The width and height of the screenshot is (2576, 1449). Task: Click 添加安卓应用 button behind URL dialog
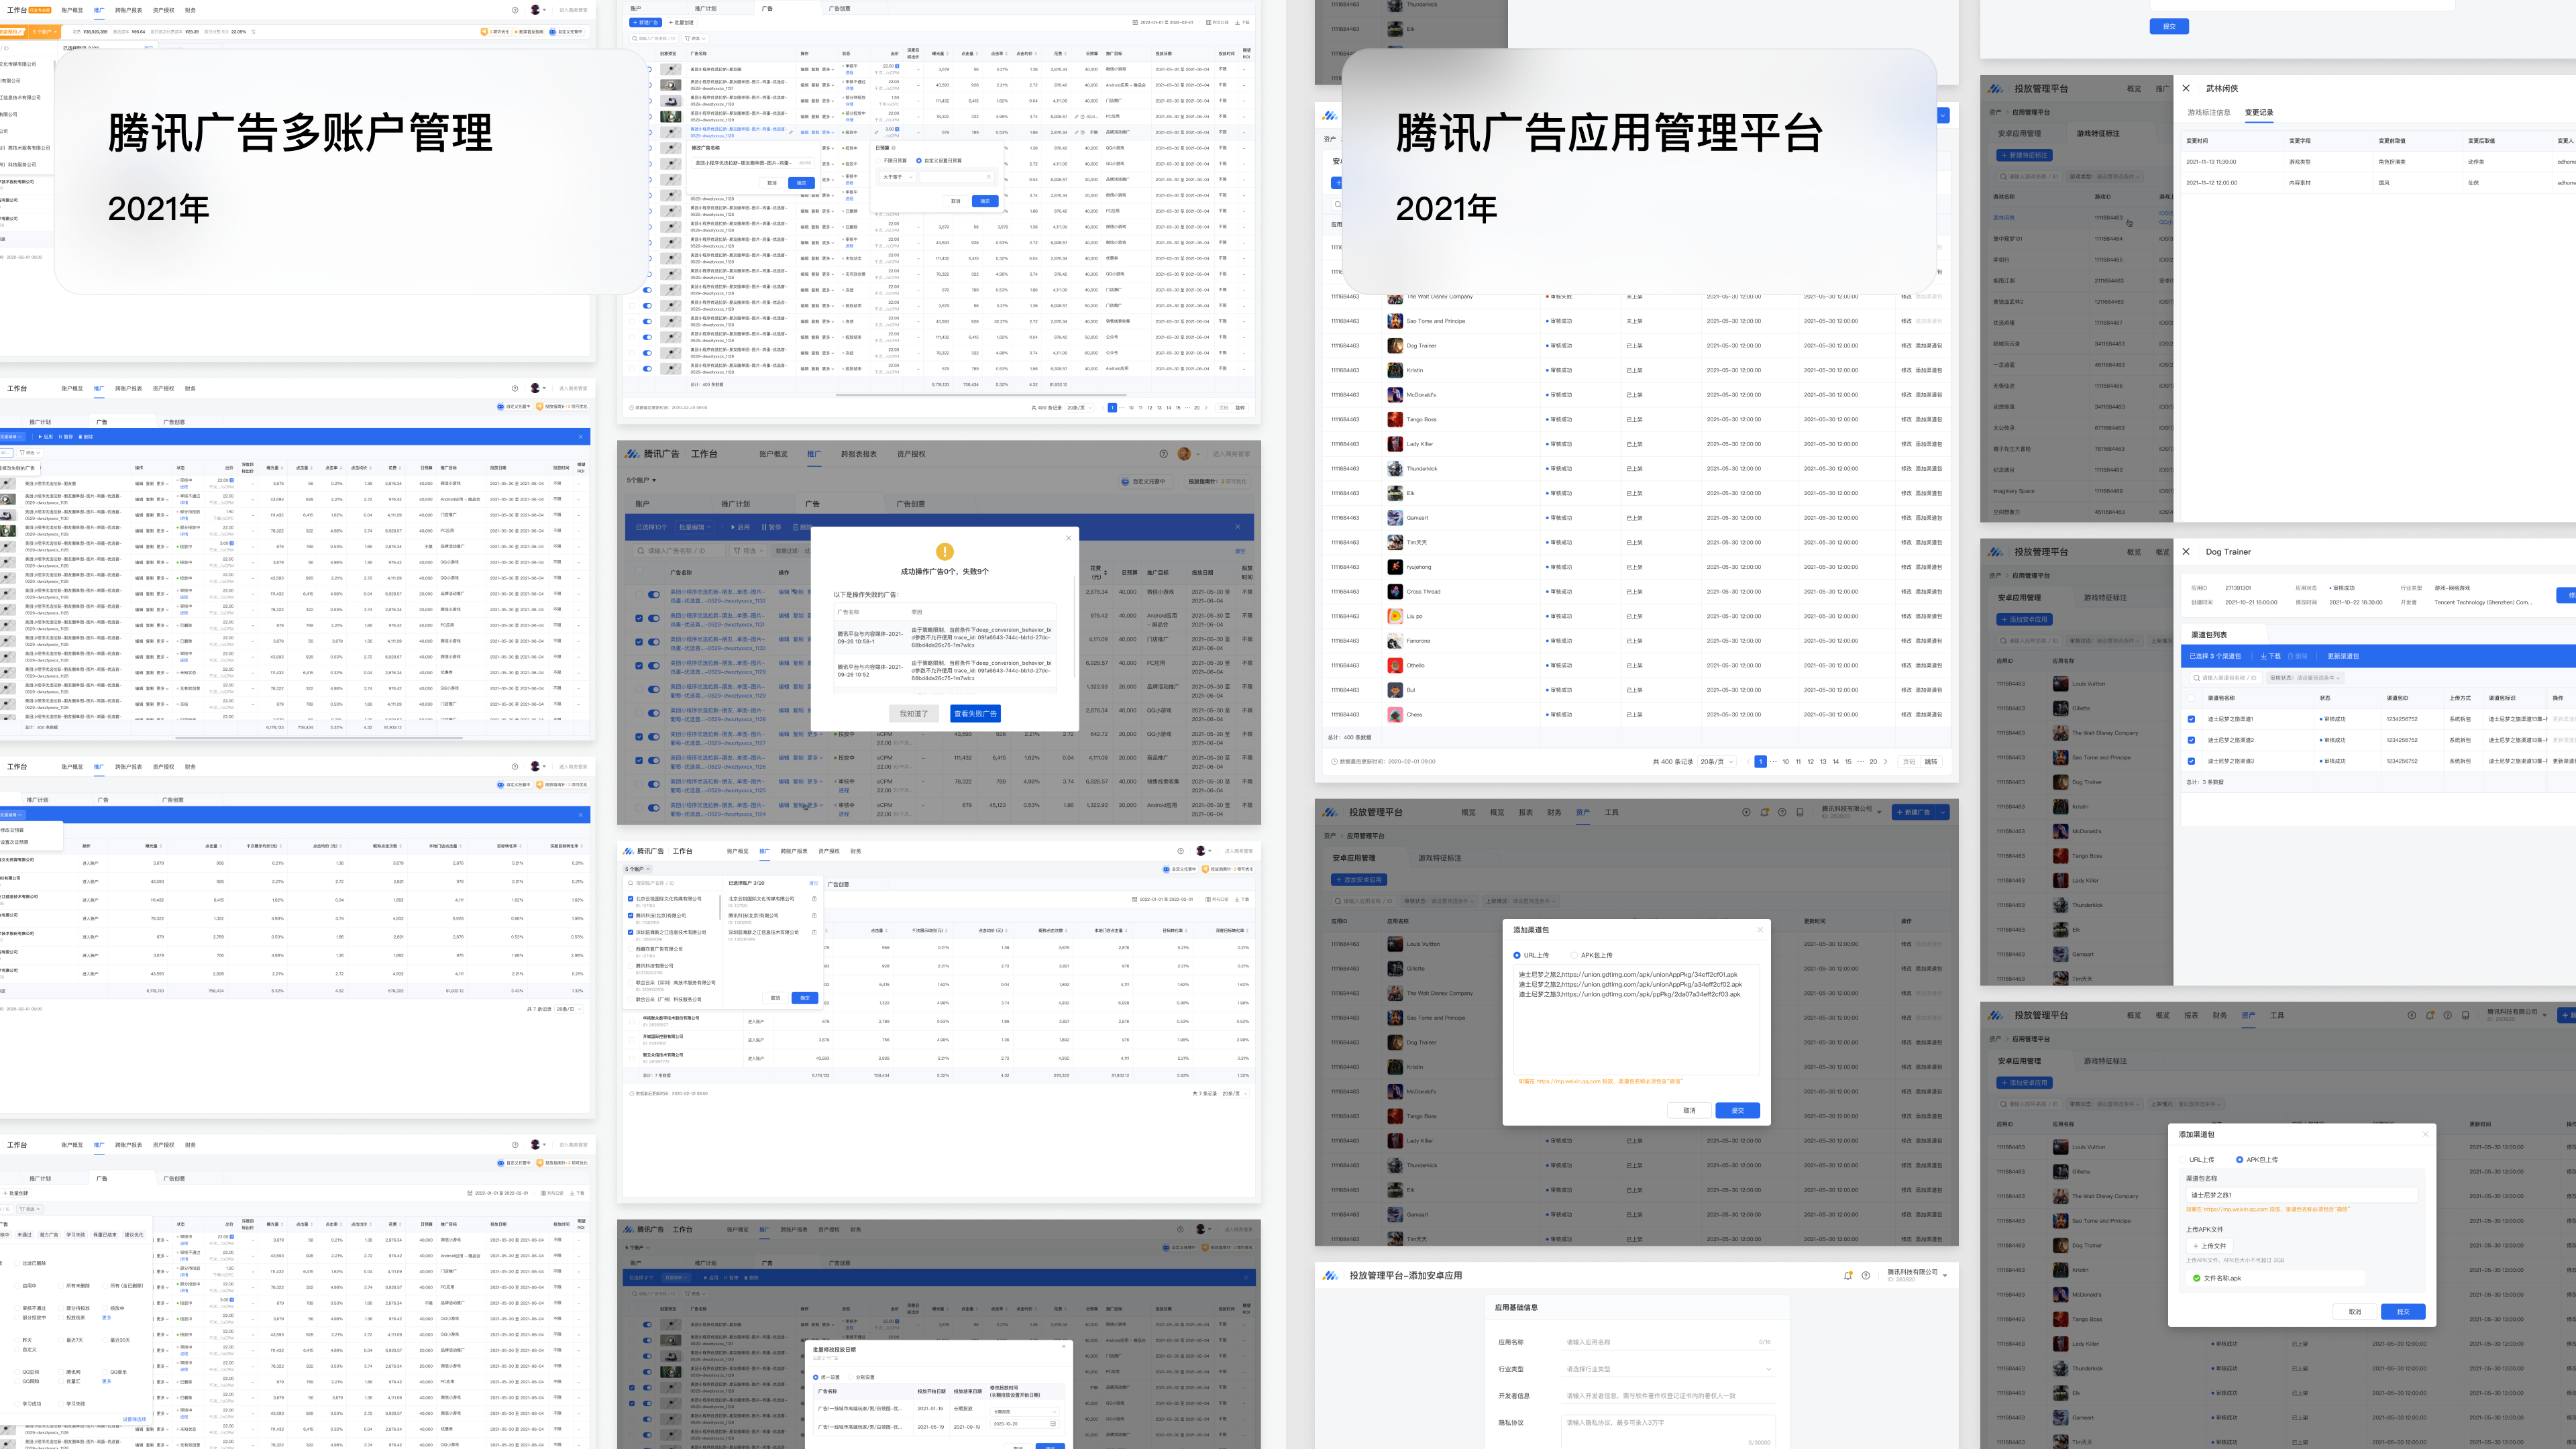(1359, 880)
